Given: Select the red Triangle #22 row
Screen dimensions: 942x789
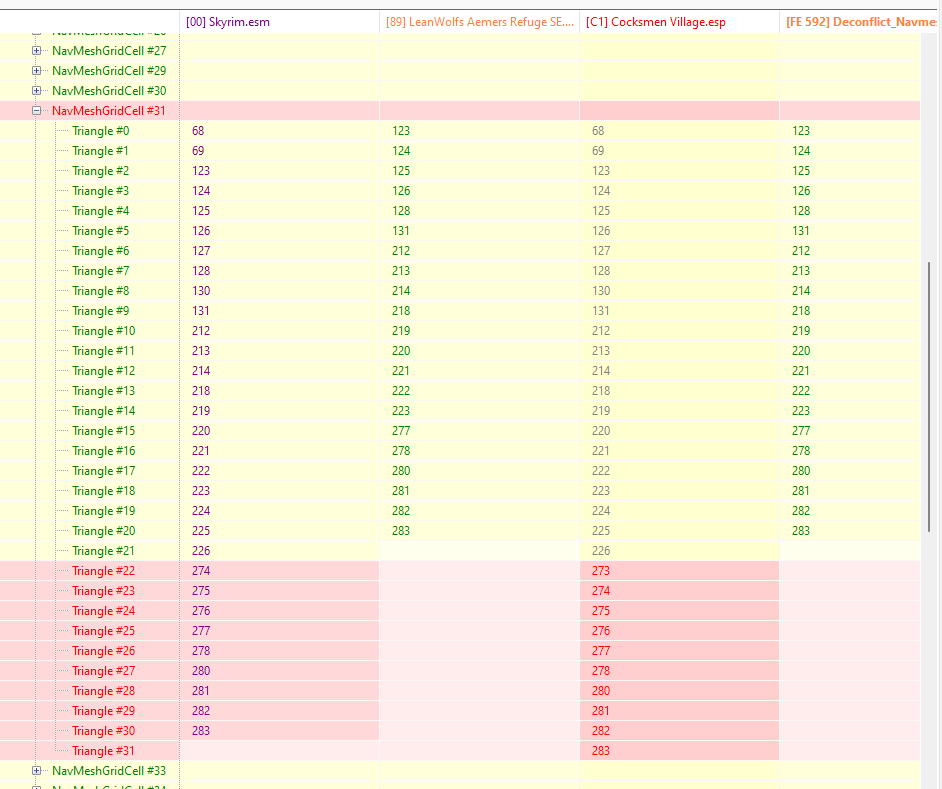Looking at the screenshot, I should coord(460,571).
